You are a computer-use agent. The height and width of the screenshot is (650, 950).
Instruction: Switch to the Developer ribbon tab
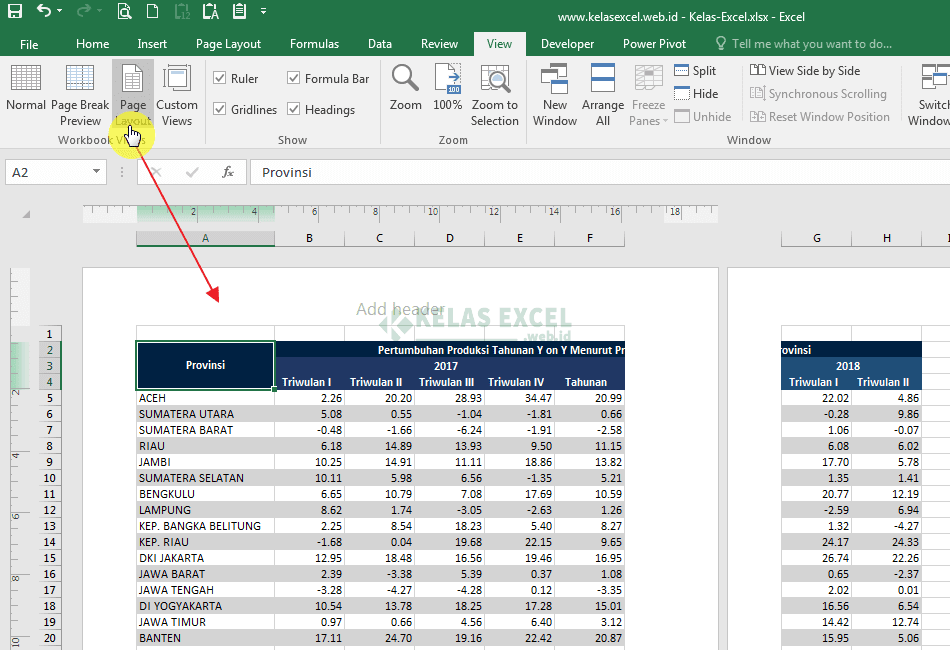click(x=567, y=43)
